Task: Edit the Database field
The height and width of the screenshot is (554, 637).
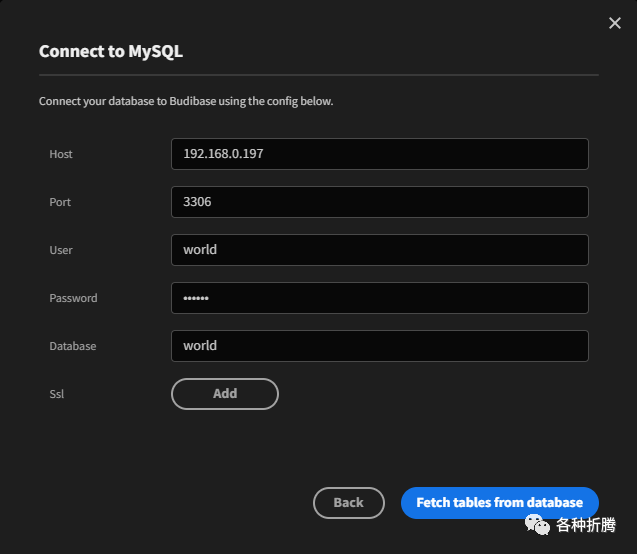Action: 380,346
